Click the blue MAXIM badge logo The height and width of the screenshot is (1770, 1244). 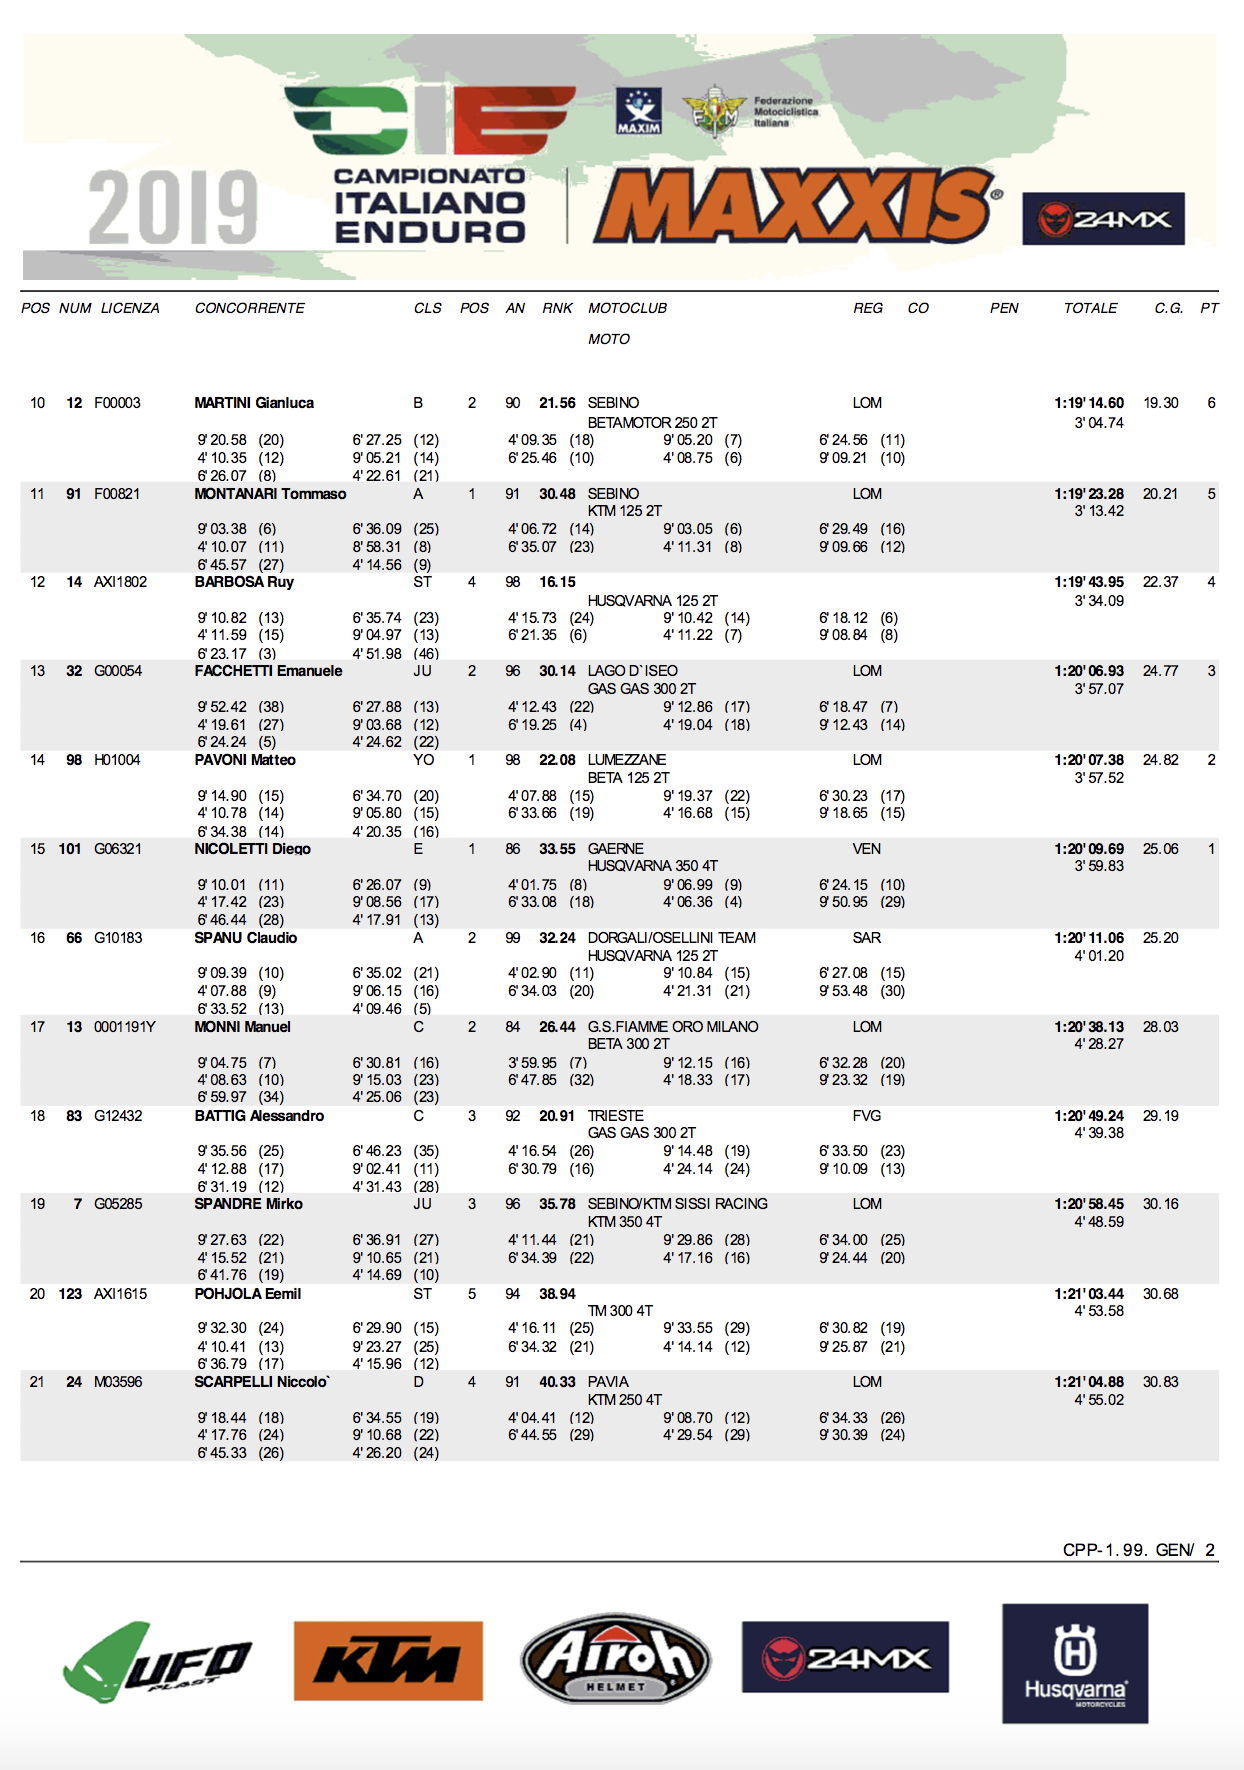638,111
